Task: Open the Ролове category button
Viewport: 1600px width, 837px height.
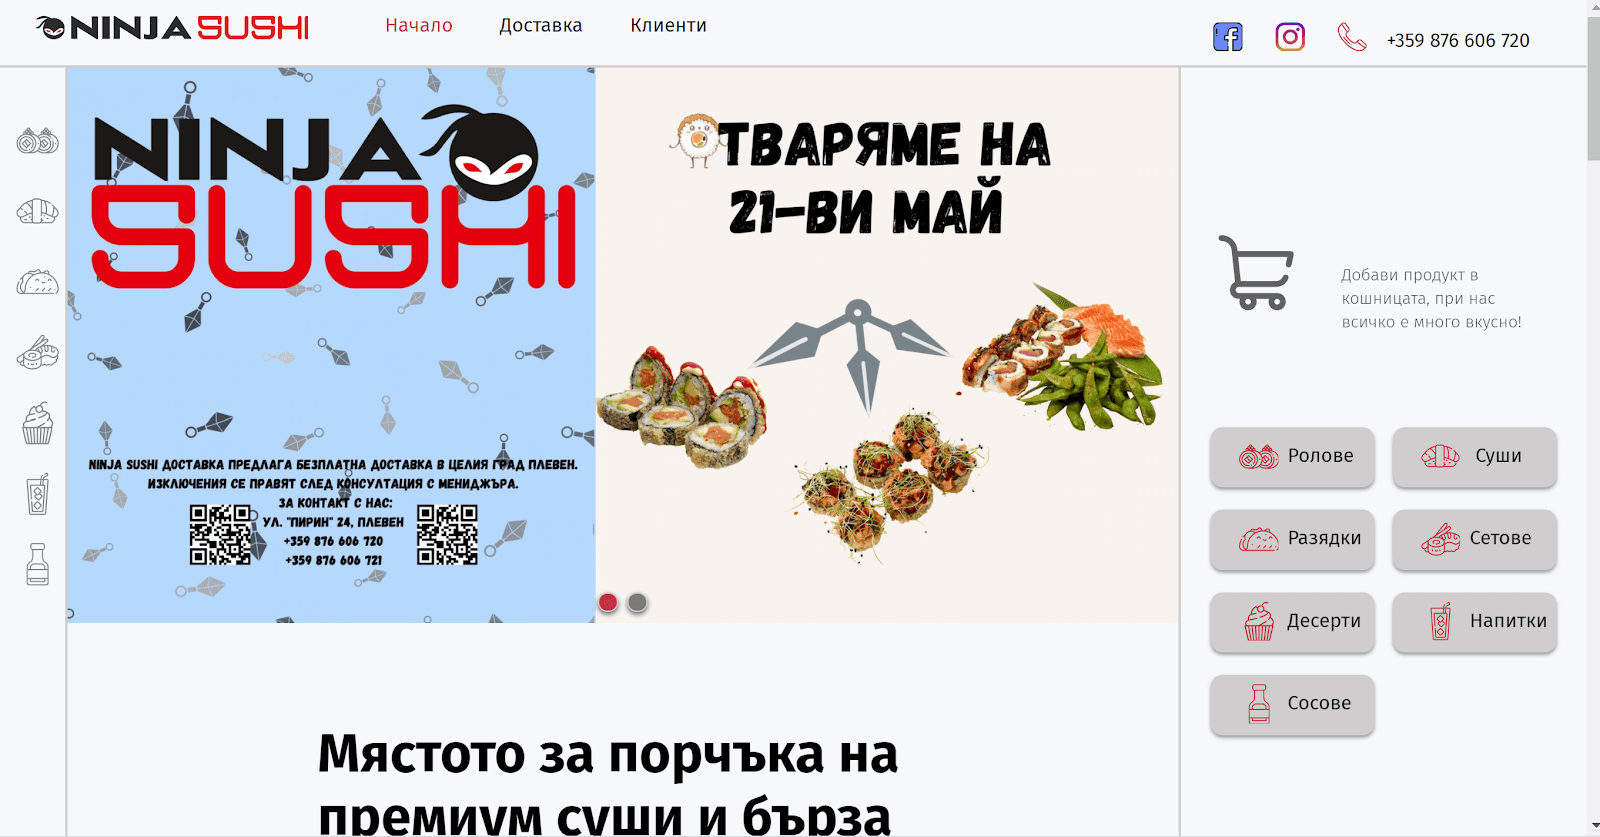Action: [x=1292, y=457]
